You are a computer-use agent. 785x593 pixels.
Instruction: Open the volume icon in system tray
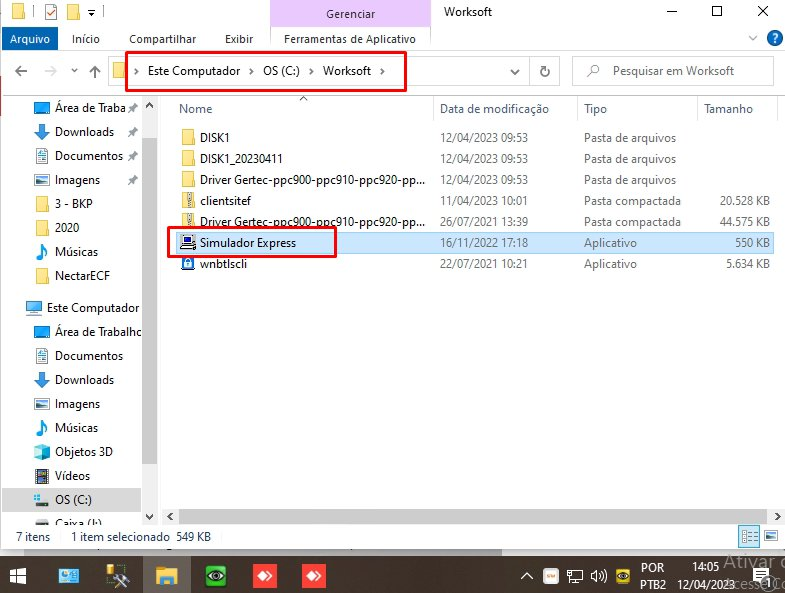pyautogui.click(x=599, y=576)
